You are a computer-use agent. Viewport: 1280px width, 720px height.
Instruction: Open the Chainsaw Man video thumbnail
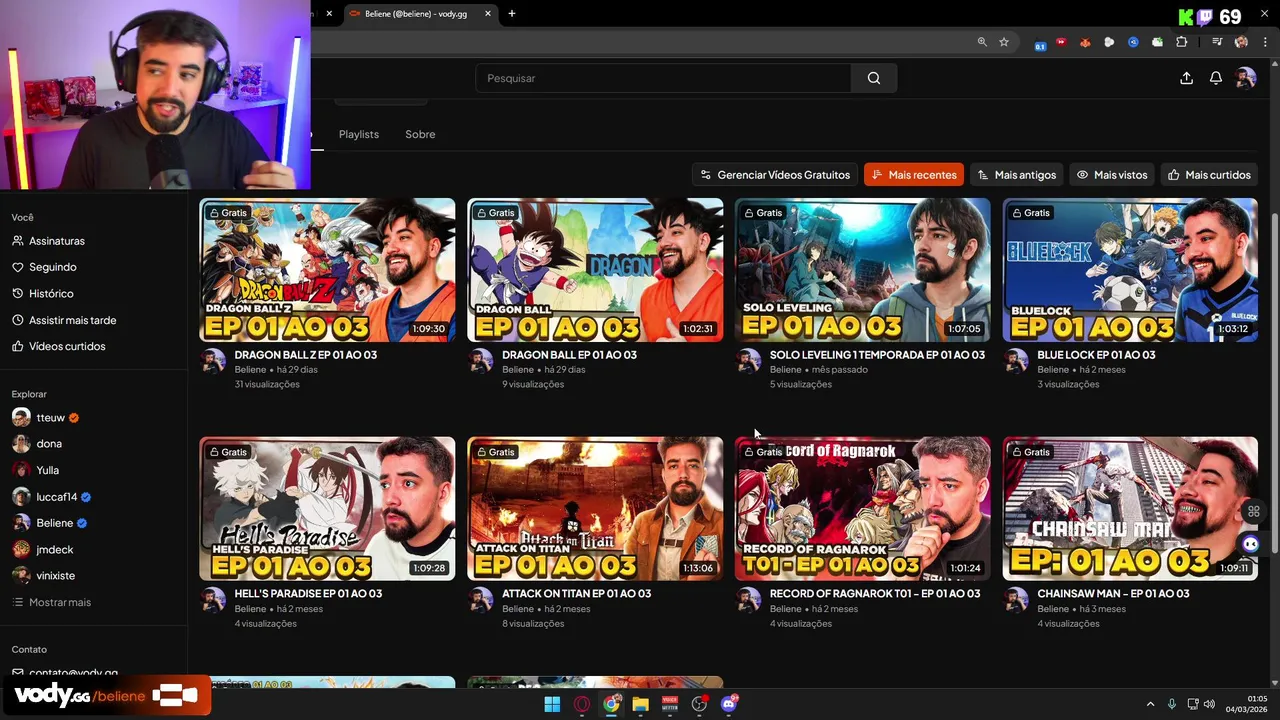(x=1130, y=509)
